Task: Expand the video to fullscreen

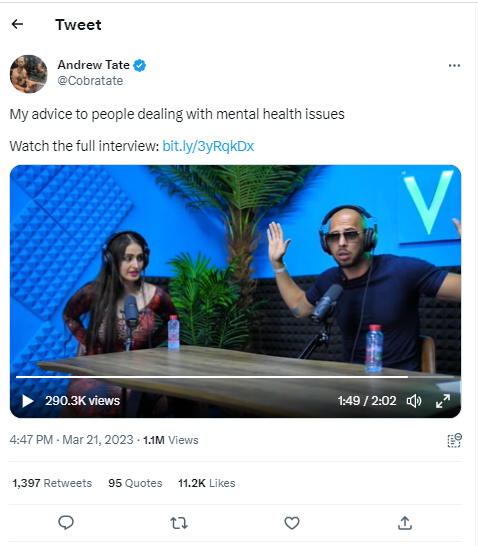Action: coord(443,401)
